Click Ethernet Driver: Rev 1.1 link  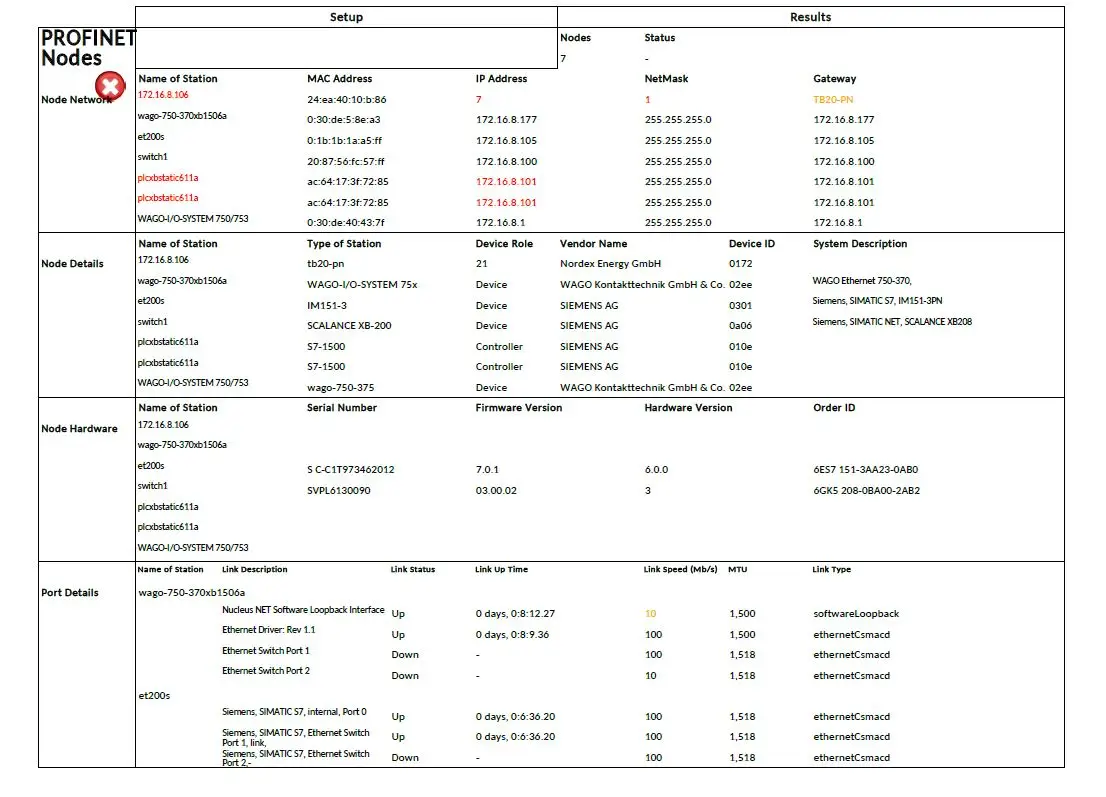[x=269, y=630]
